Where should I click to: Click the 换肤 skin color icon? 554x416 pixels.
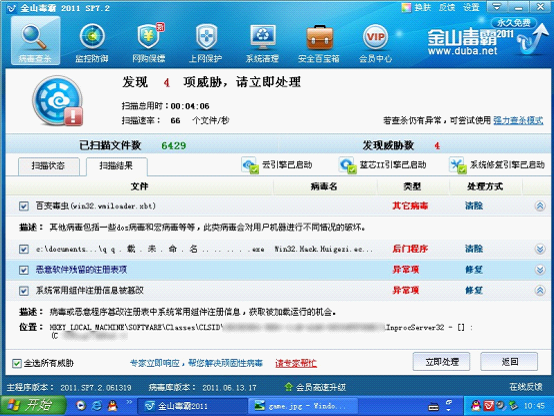point(407,7)
